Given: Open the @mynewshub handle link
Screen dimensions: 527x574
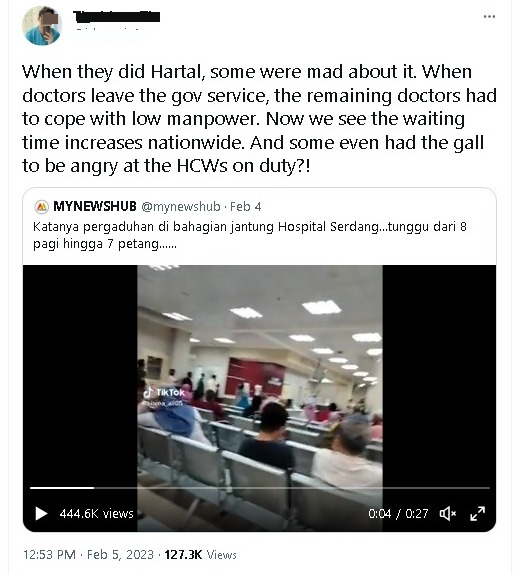Looking at the screenshot, I should tap(181, 207).
